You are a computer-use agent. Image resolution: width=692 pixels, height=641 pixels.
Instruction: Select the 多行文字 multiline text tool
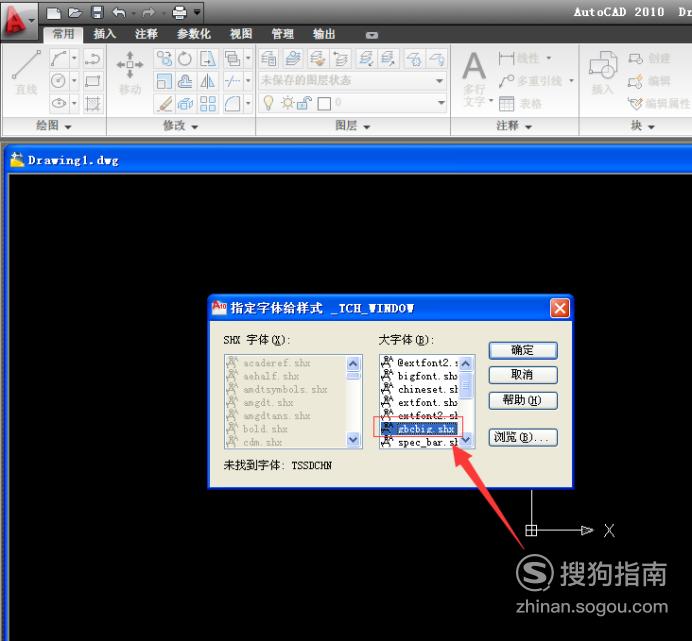point(476,79)
